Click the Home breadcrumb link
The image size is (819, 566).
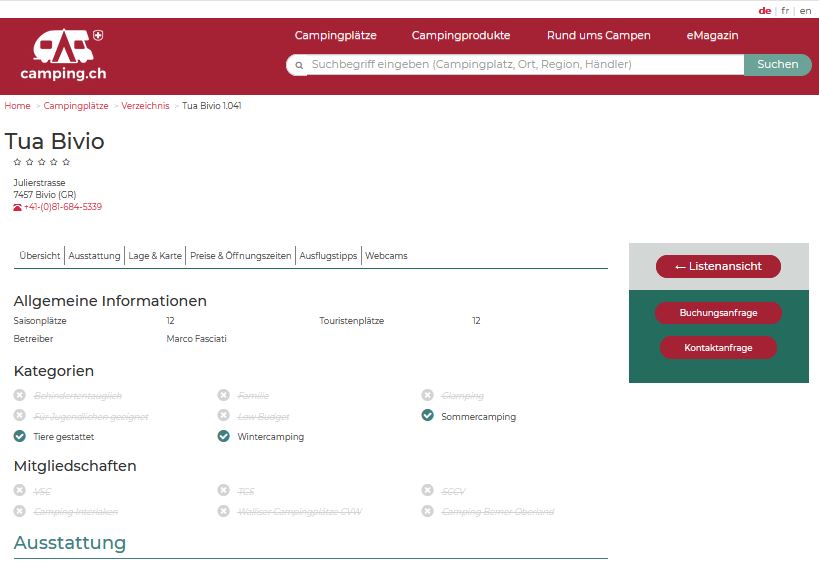click(17, 106)
